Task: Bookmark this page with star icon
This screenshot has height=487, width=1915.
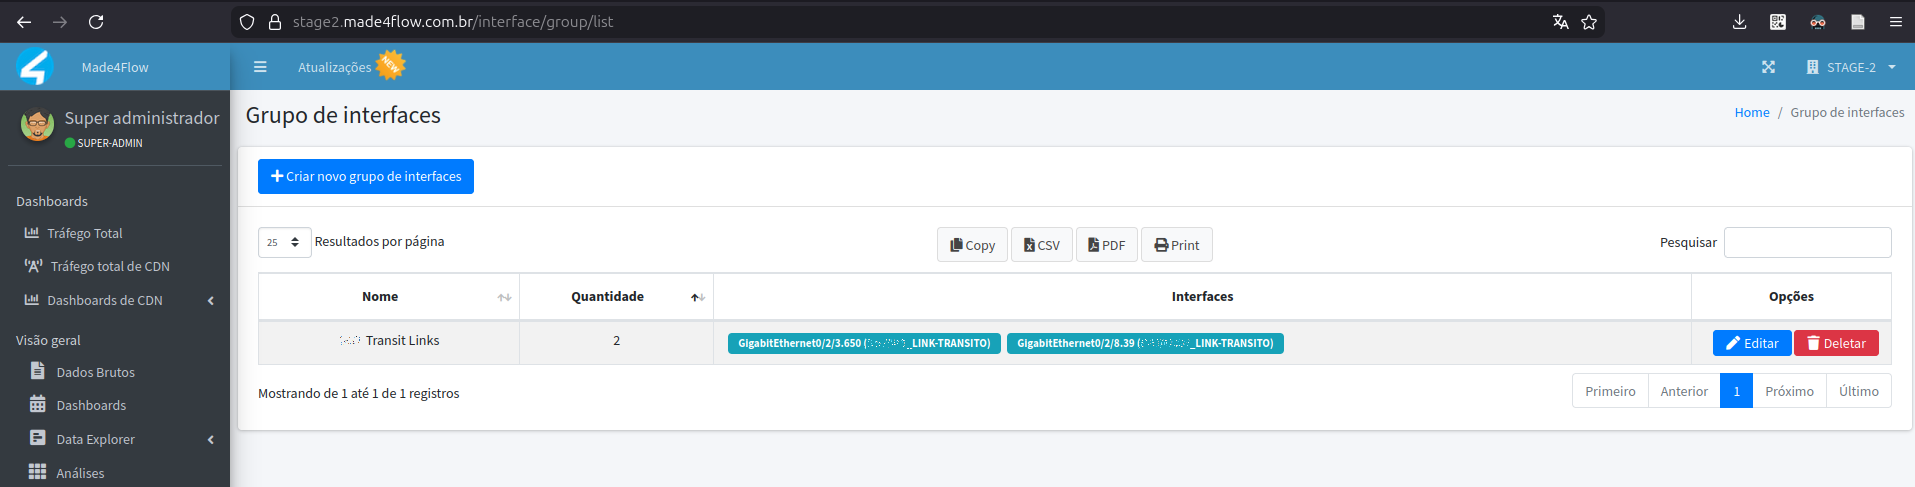Action: click(1589, 22)
